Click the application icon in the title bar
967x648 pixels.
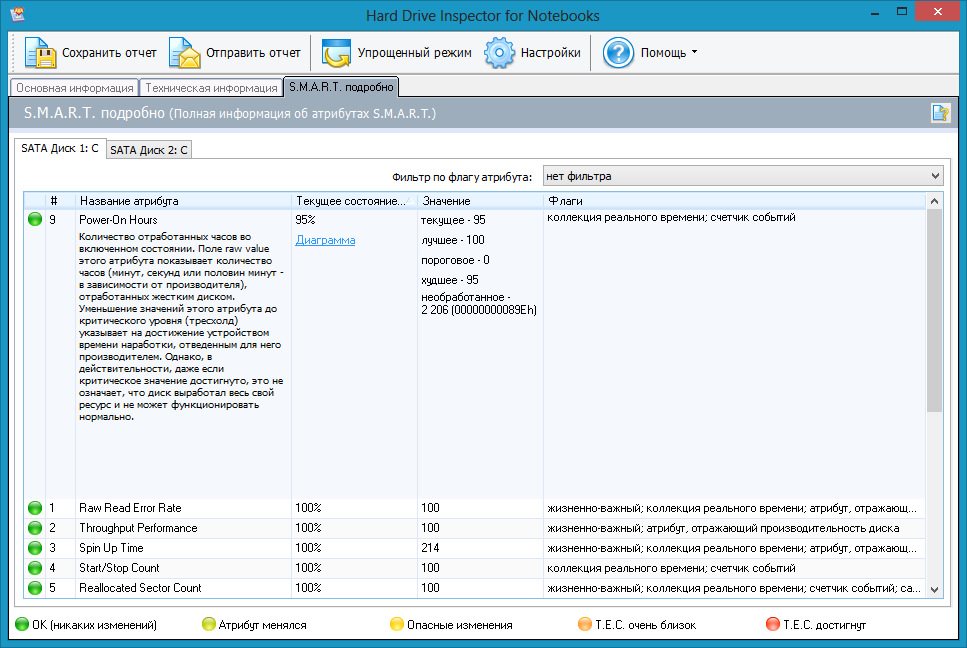tap(16, 15)
